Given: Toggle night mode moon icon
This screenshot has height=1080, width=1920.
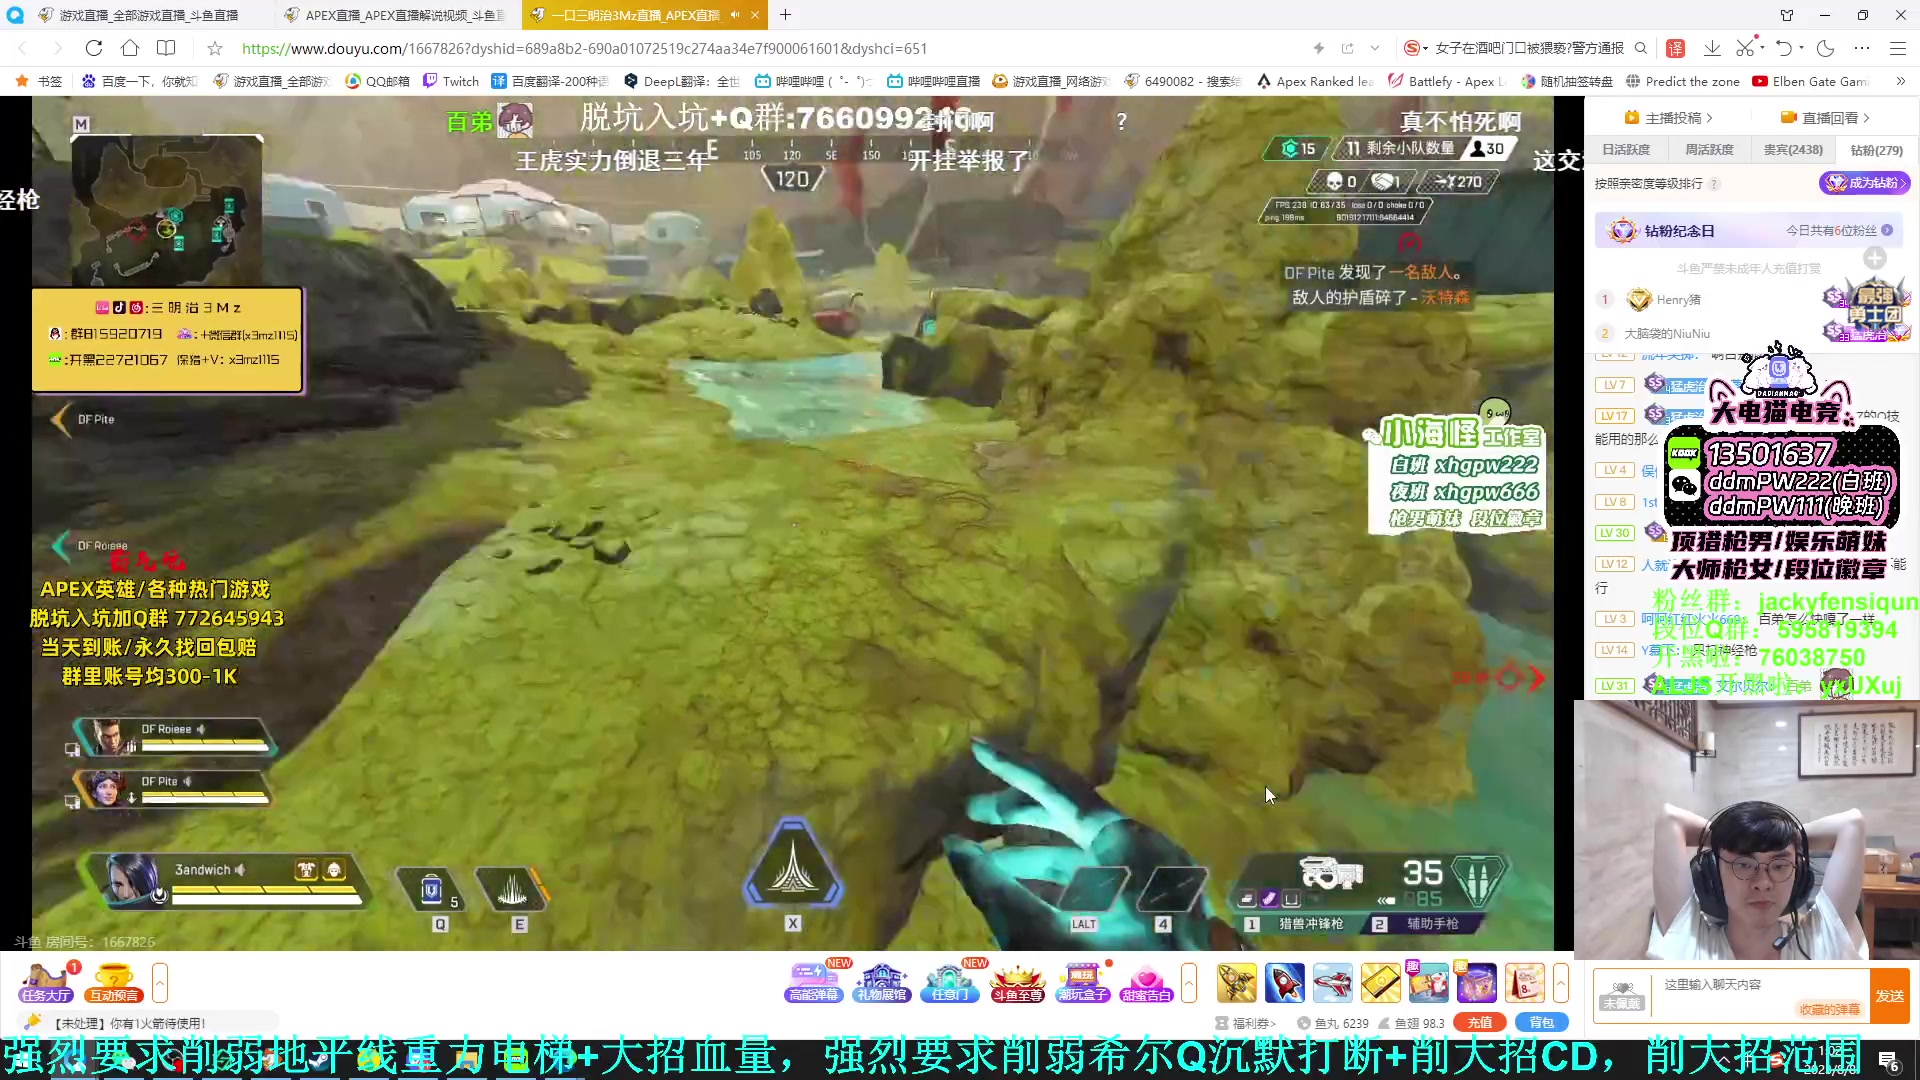Looking at the screenshot, I should pos(1826,48).
